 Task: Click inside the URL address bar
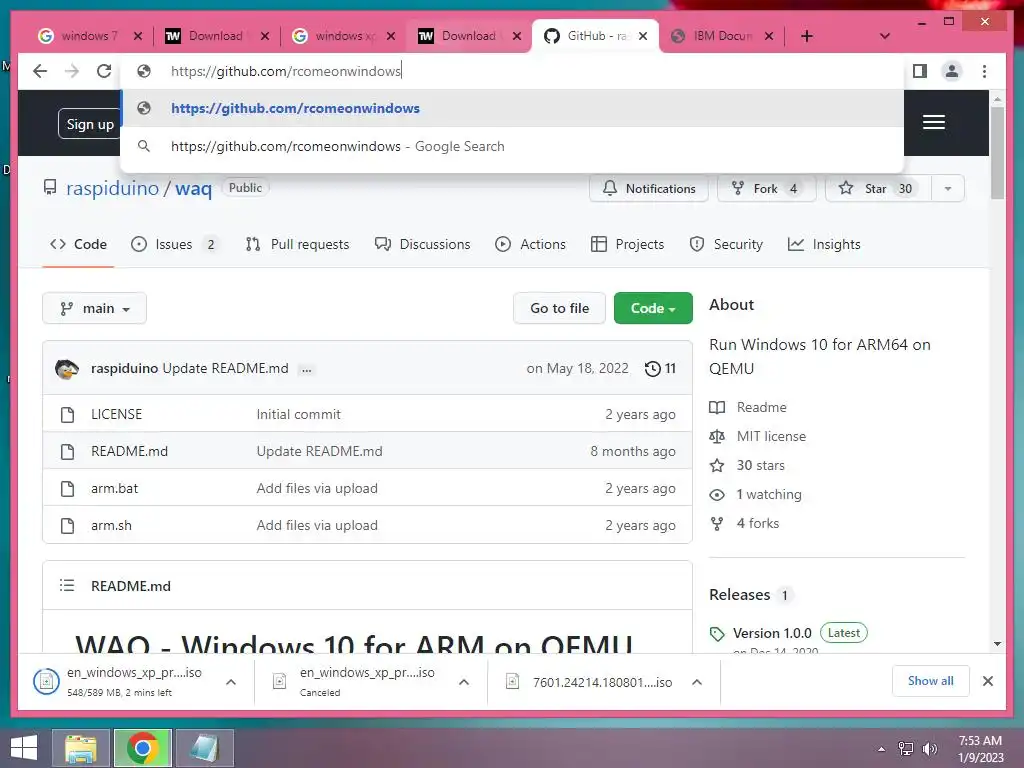[513, 71]
